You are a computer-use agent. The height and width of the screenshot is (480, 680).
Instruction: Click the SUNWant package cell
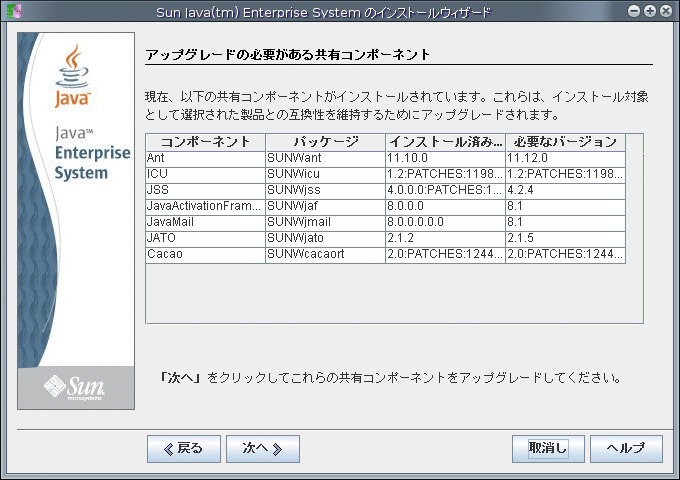coord(326,158)
